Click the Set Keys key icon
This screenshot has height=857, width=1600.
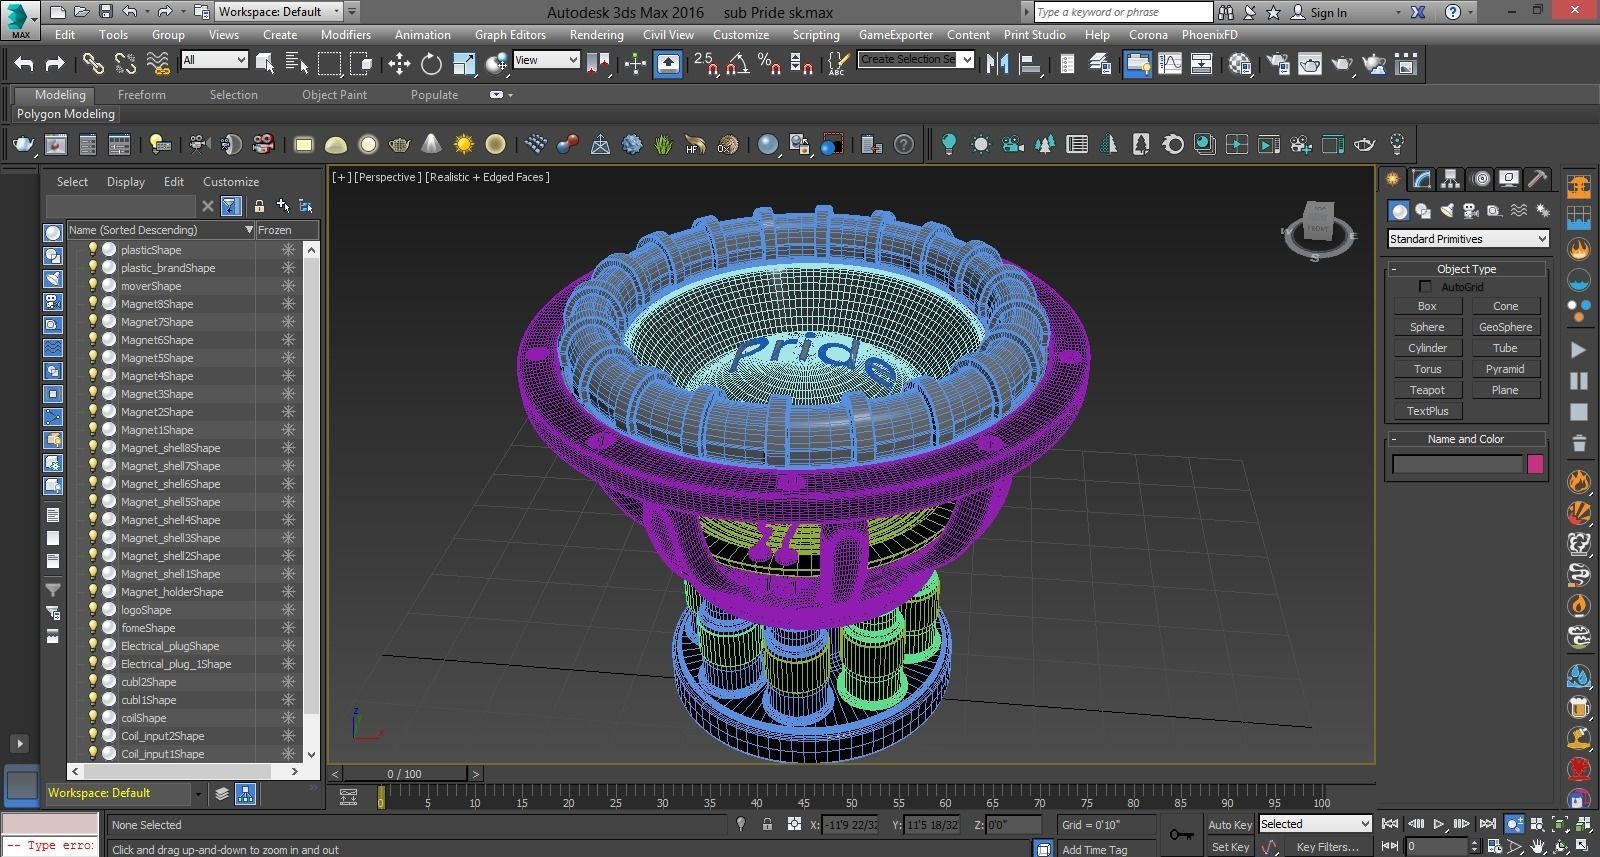pyautogui.click(x=1181, y=835)
